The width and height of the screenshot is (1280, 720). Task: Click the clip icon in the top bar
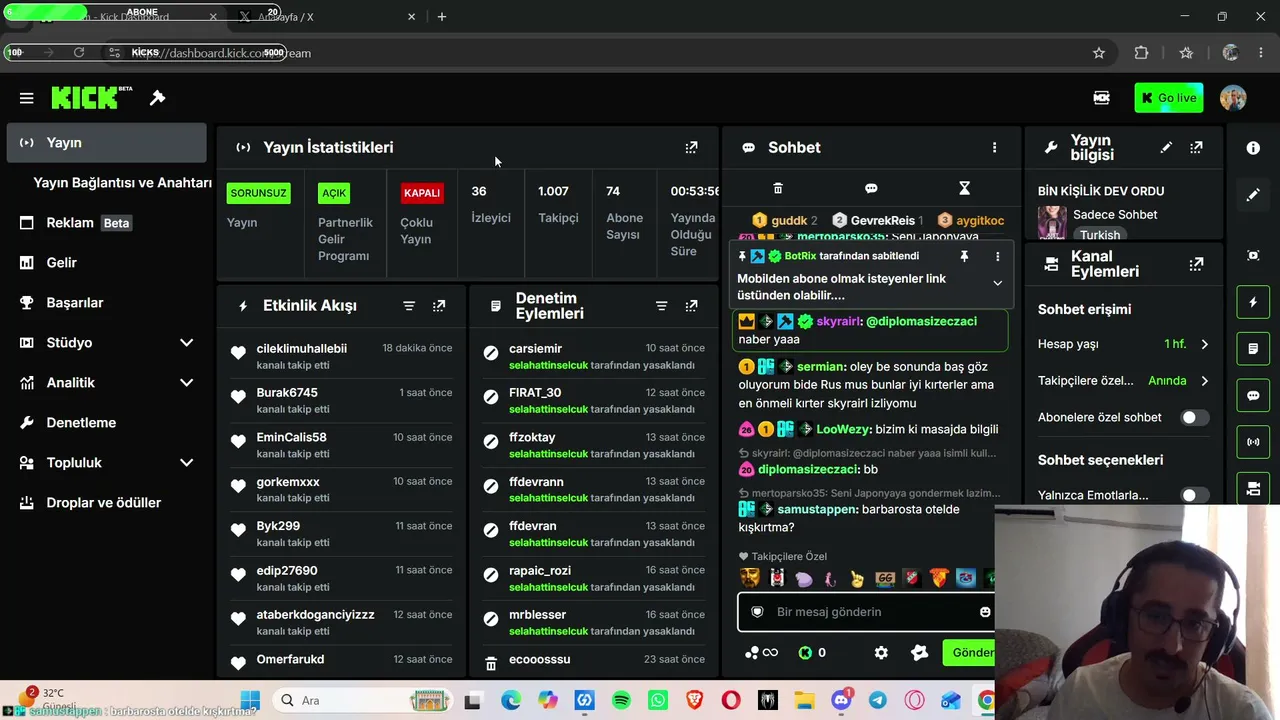pyautogui.click(x=1101, y=98)
